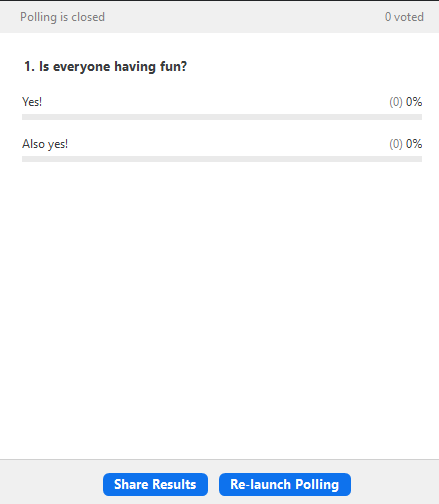439x504 pixels.
Task: Click the result bar under 'Yes!'
Action: [222, 117]
